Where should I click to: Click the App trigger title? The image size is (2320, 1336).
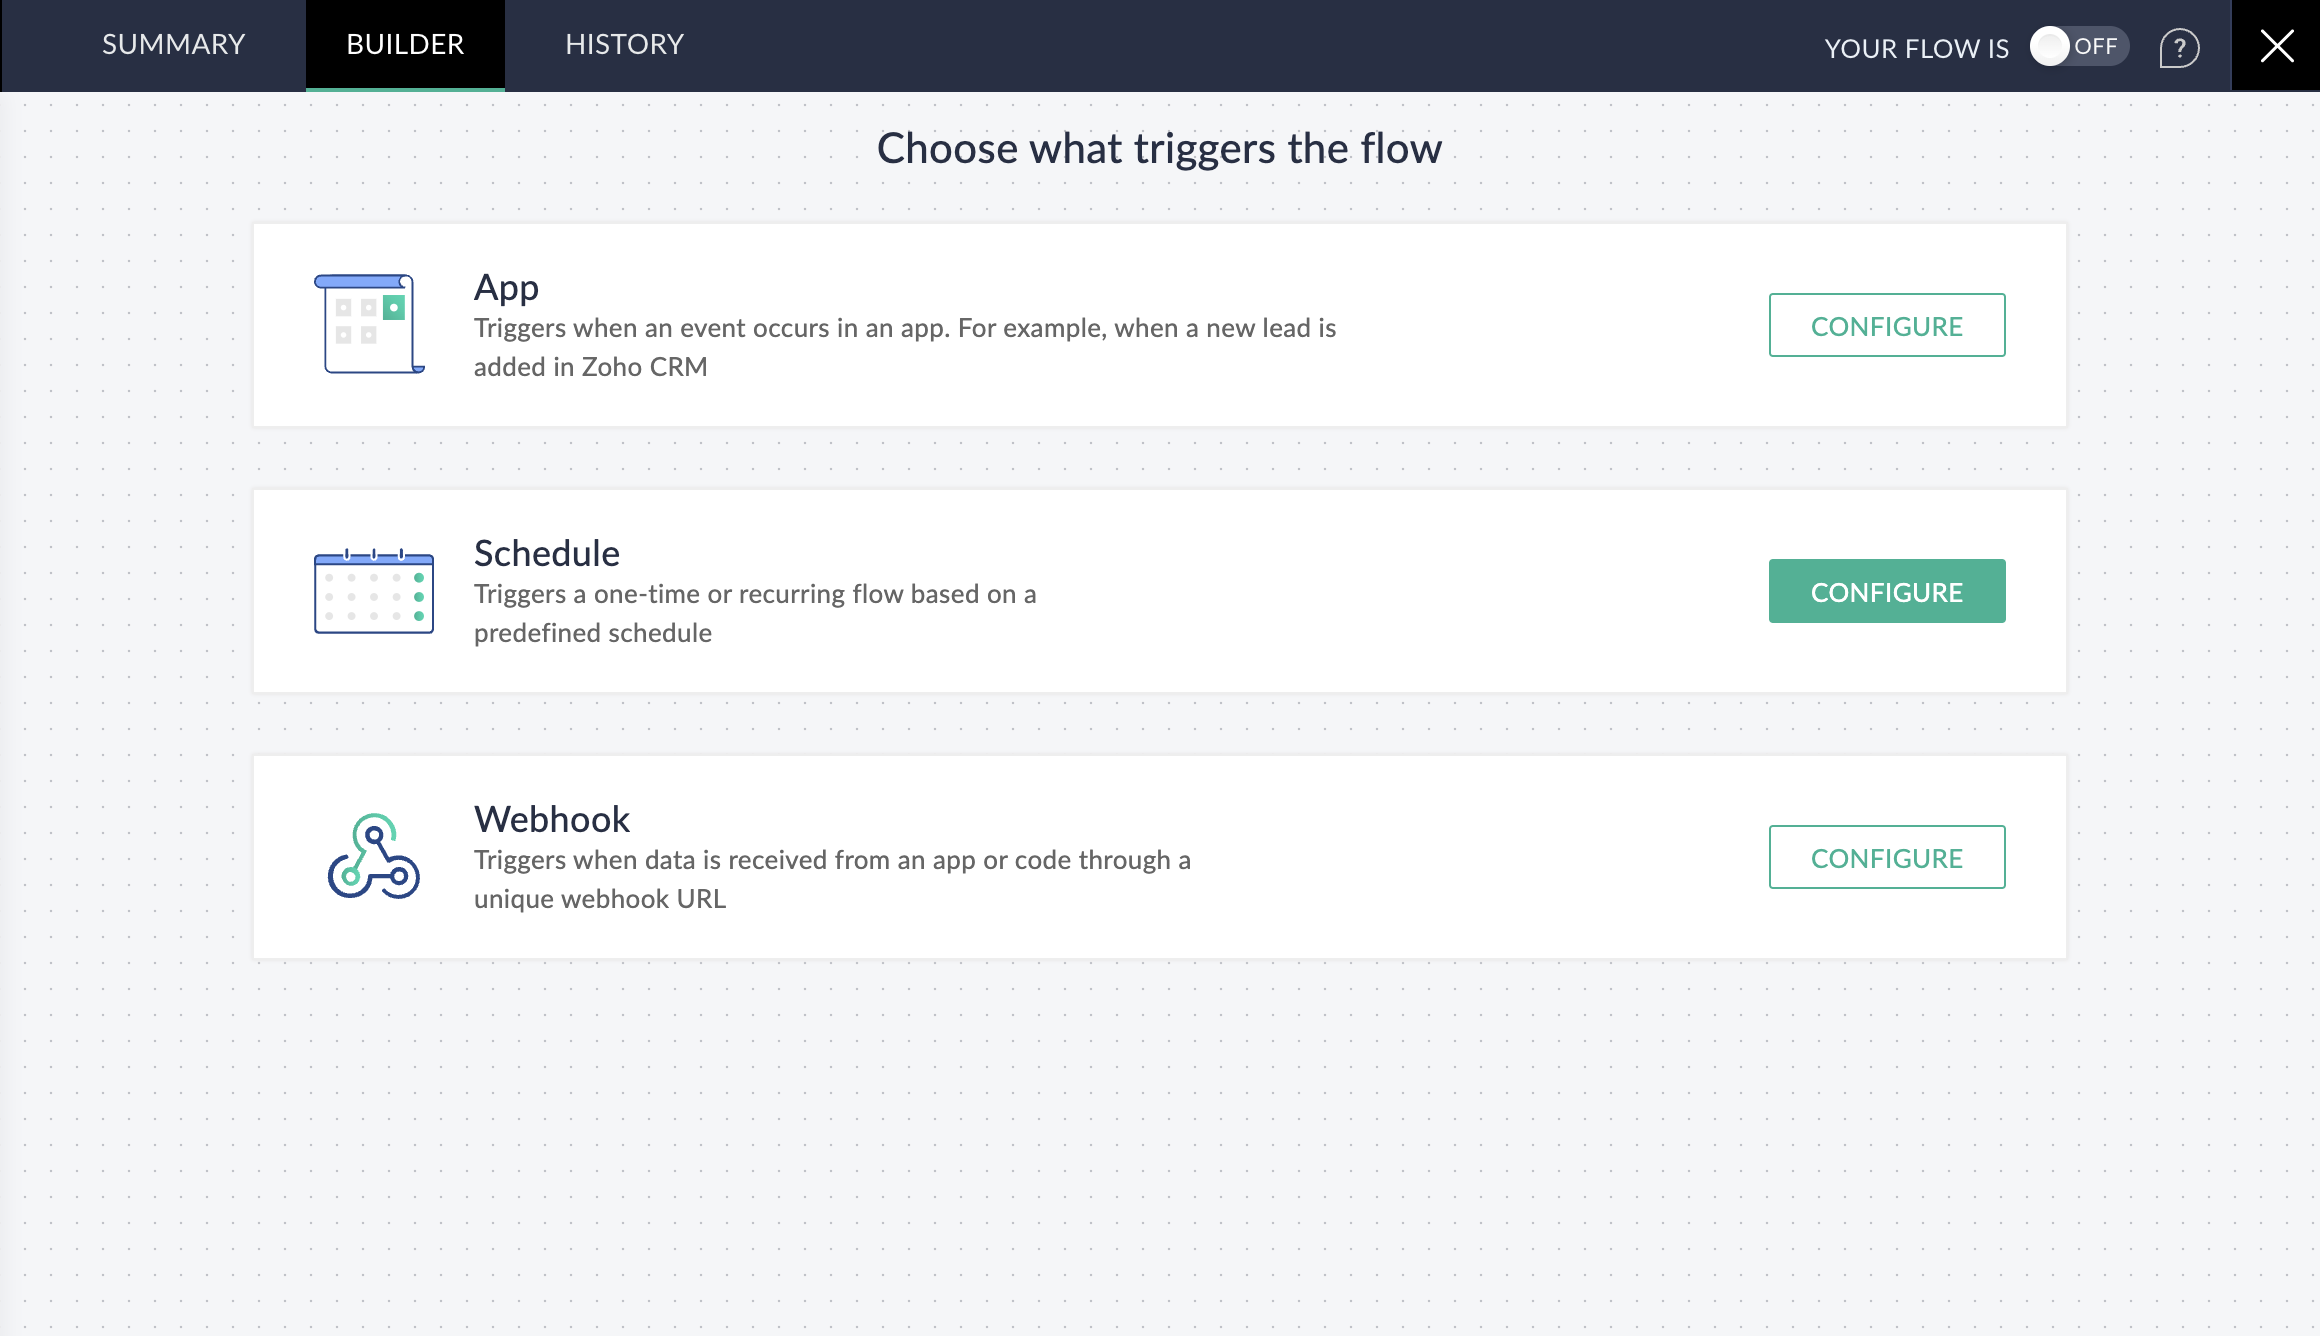click(506, 288)
